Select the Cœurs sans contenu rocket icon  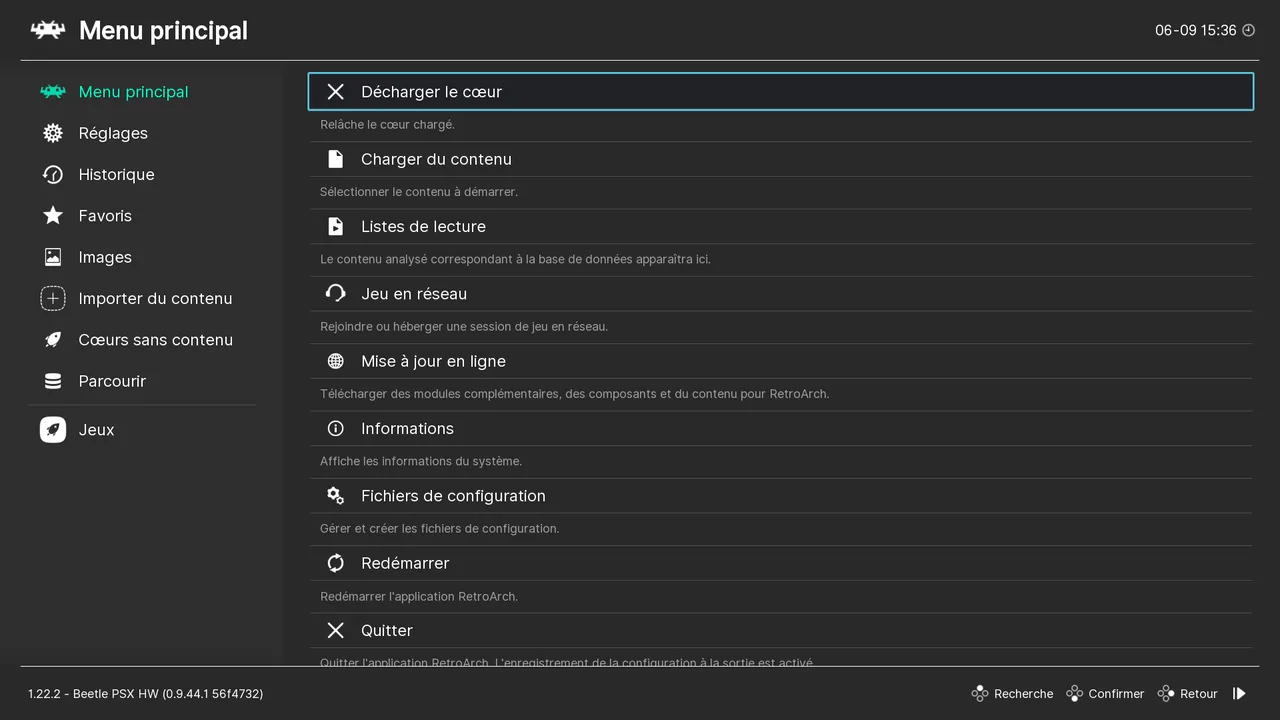point(53,340)
